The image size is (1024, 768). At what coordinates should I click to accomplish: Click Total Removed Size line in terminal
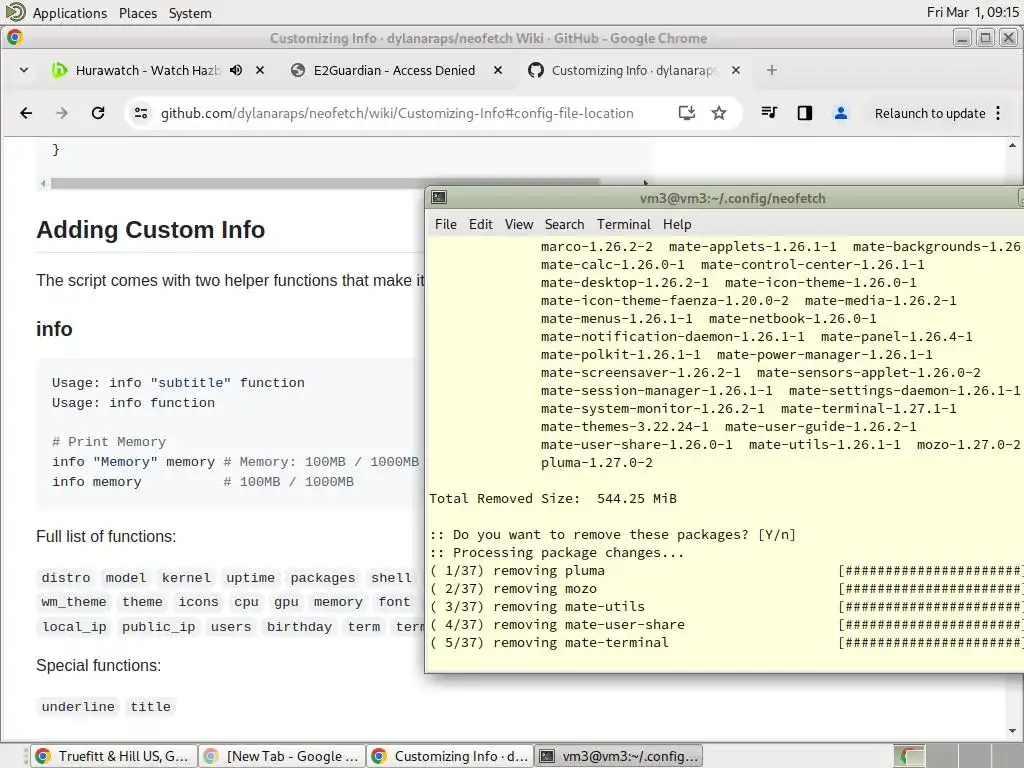(552, 498)
